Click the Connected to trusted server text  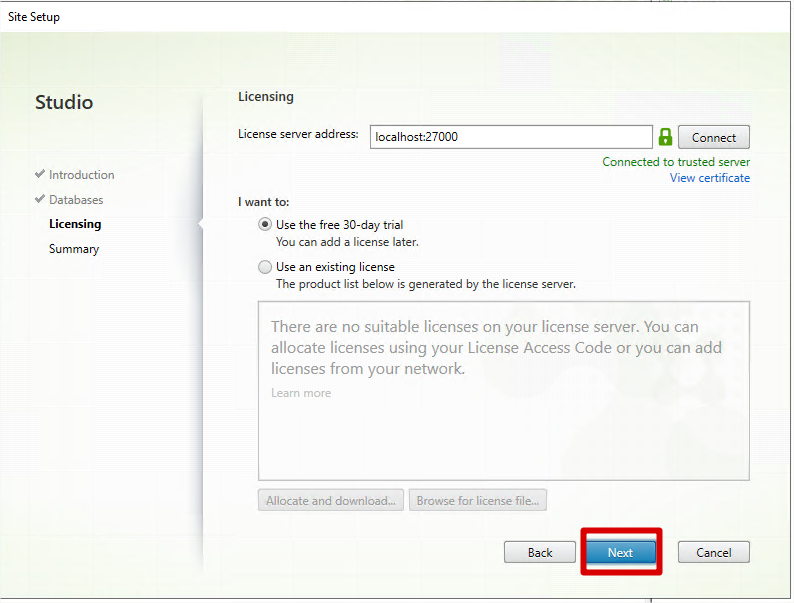pyautogui.click(x=676, y=162)
